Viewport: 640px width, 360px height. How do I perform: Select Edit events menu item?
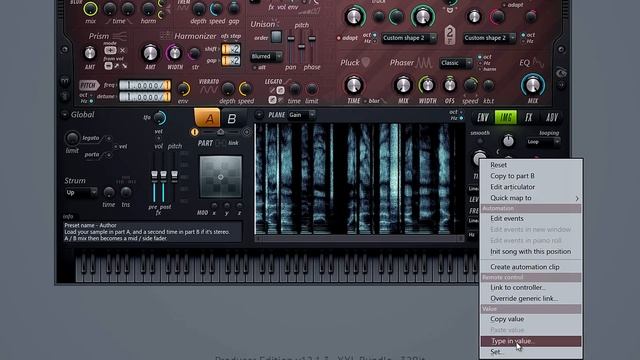[531, 219]
